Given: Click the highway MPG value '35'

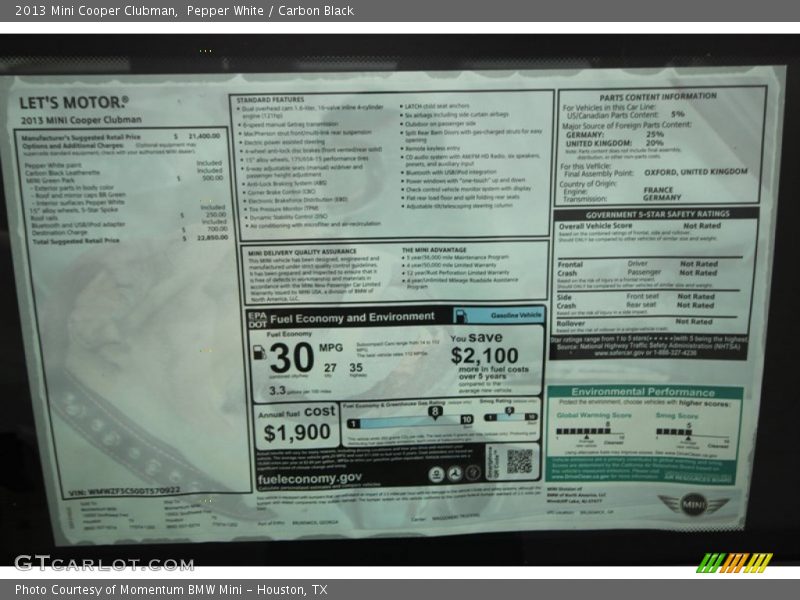Looking at the screenshot, I should pos(356,367).
